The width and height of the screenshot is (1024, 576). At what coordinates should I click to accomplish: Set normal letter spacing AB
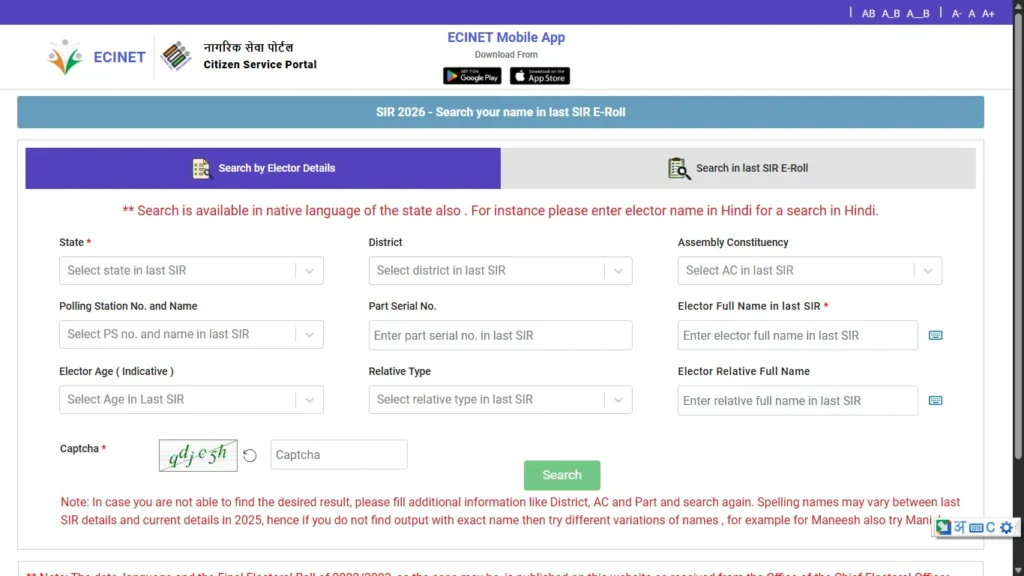point(868,13)
